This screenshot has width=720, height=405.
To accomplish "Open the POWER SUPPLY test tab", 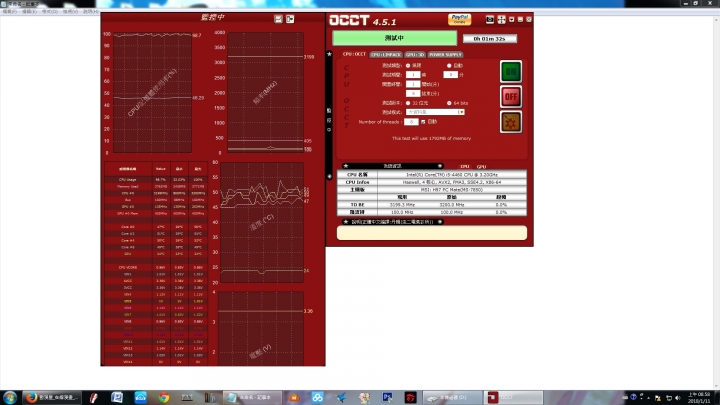I will 445,55.
